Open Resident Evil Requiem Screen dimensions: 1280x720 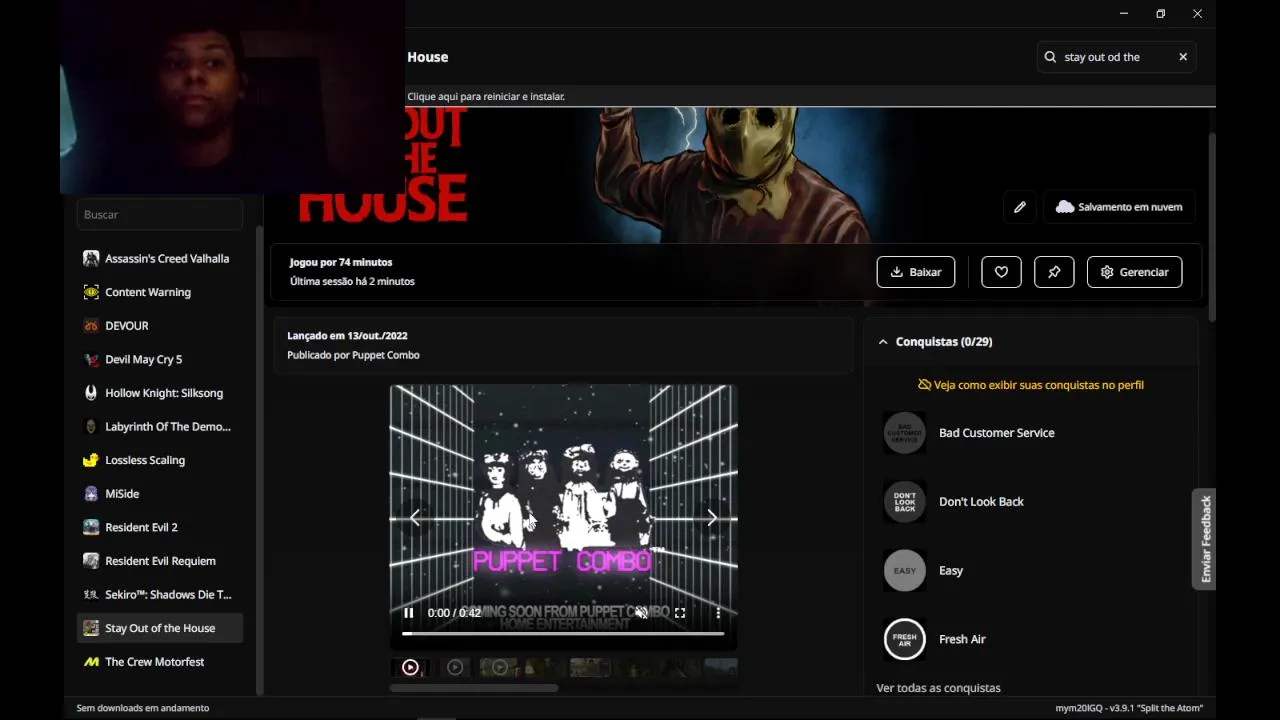pos(160,561)
